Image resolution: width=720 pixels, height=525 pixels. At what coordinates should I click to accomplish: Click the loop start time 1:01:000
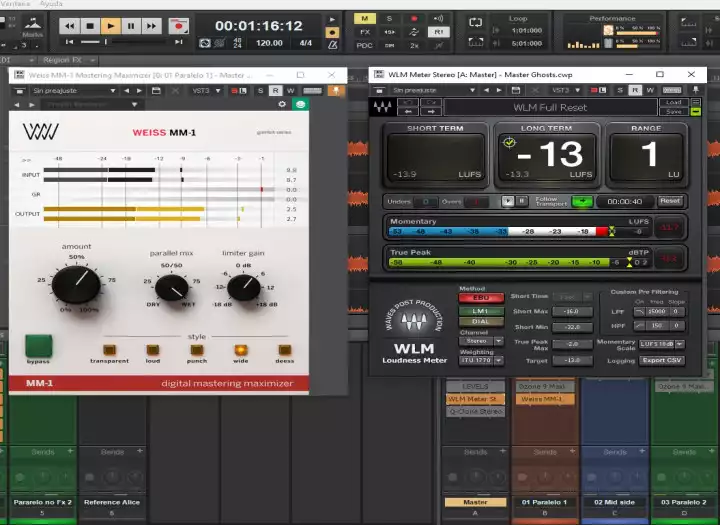click(527, 30)
